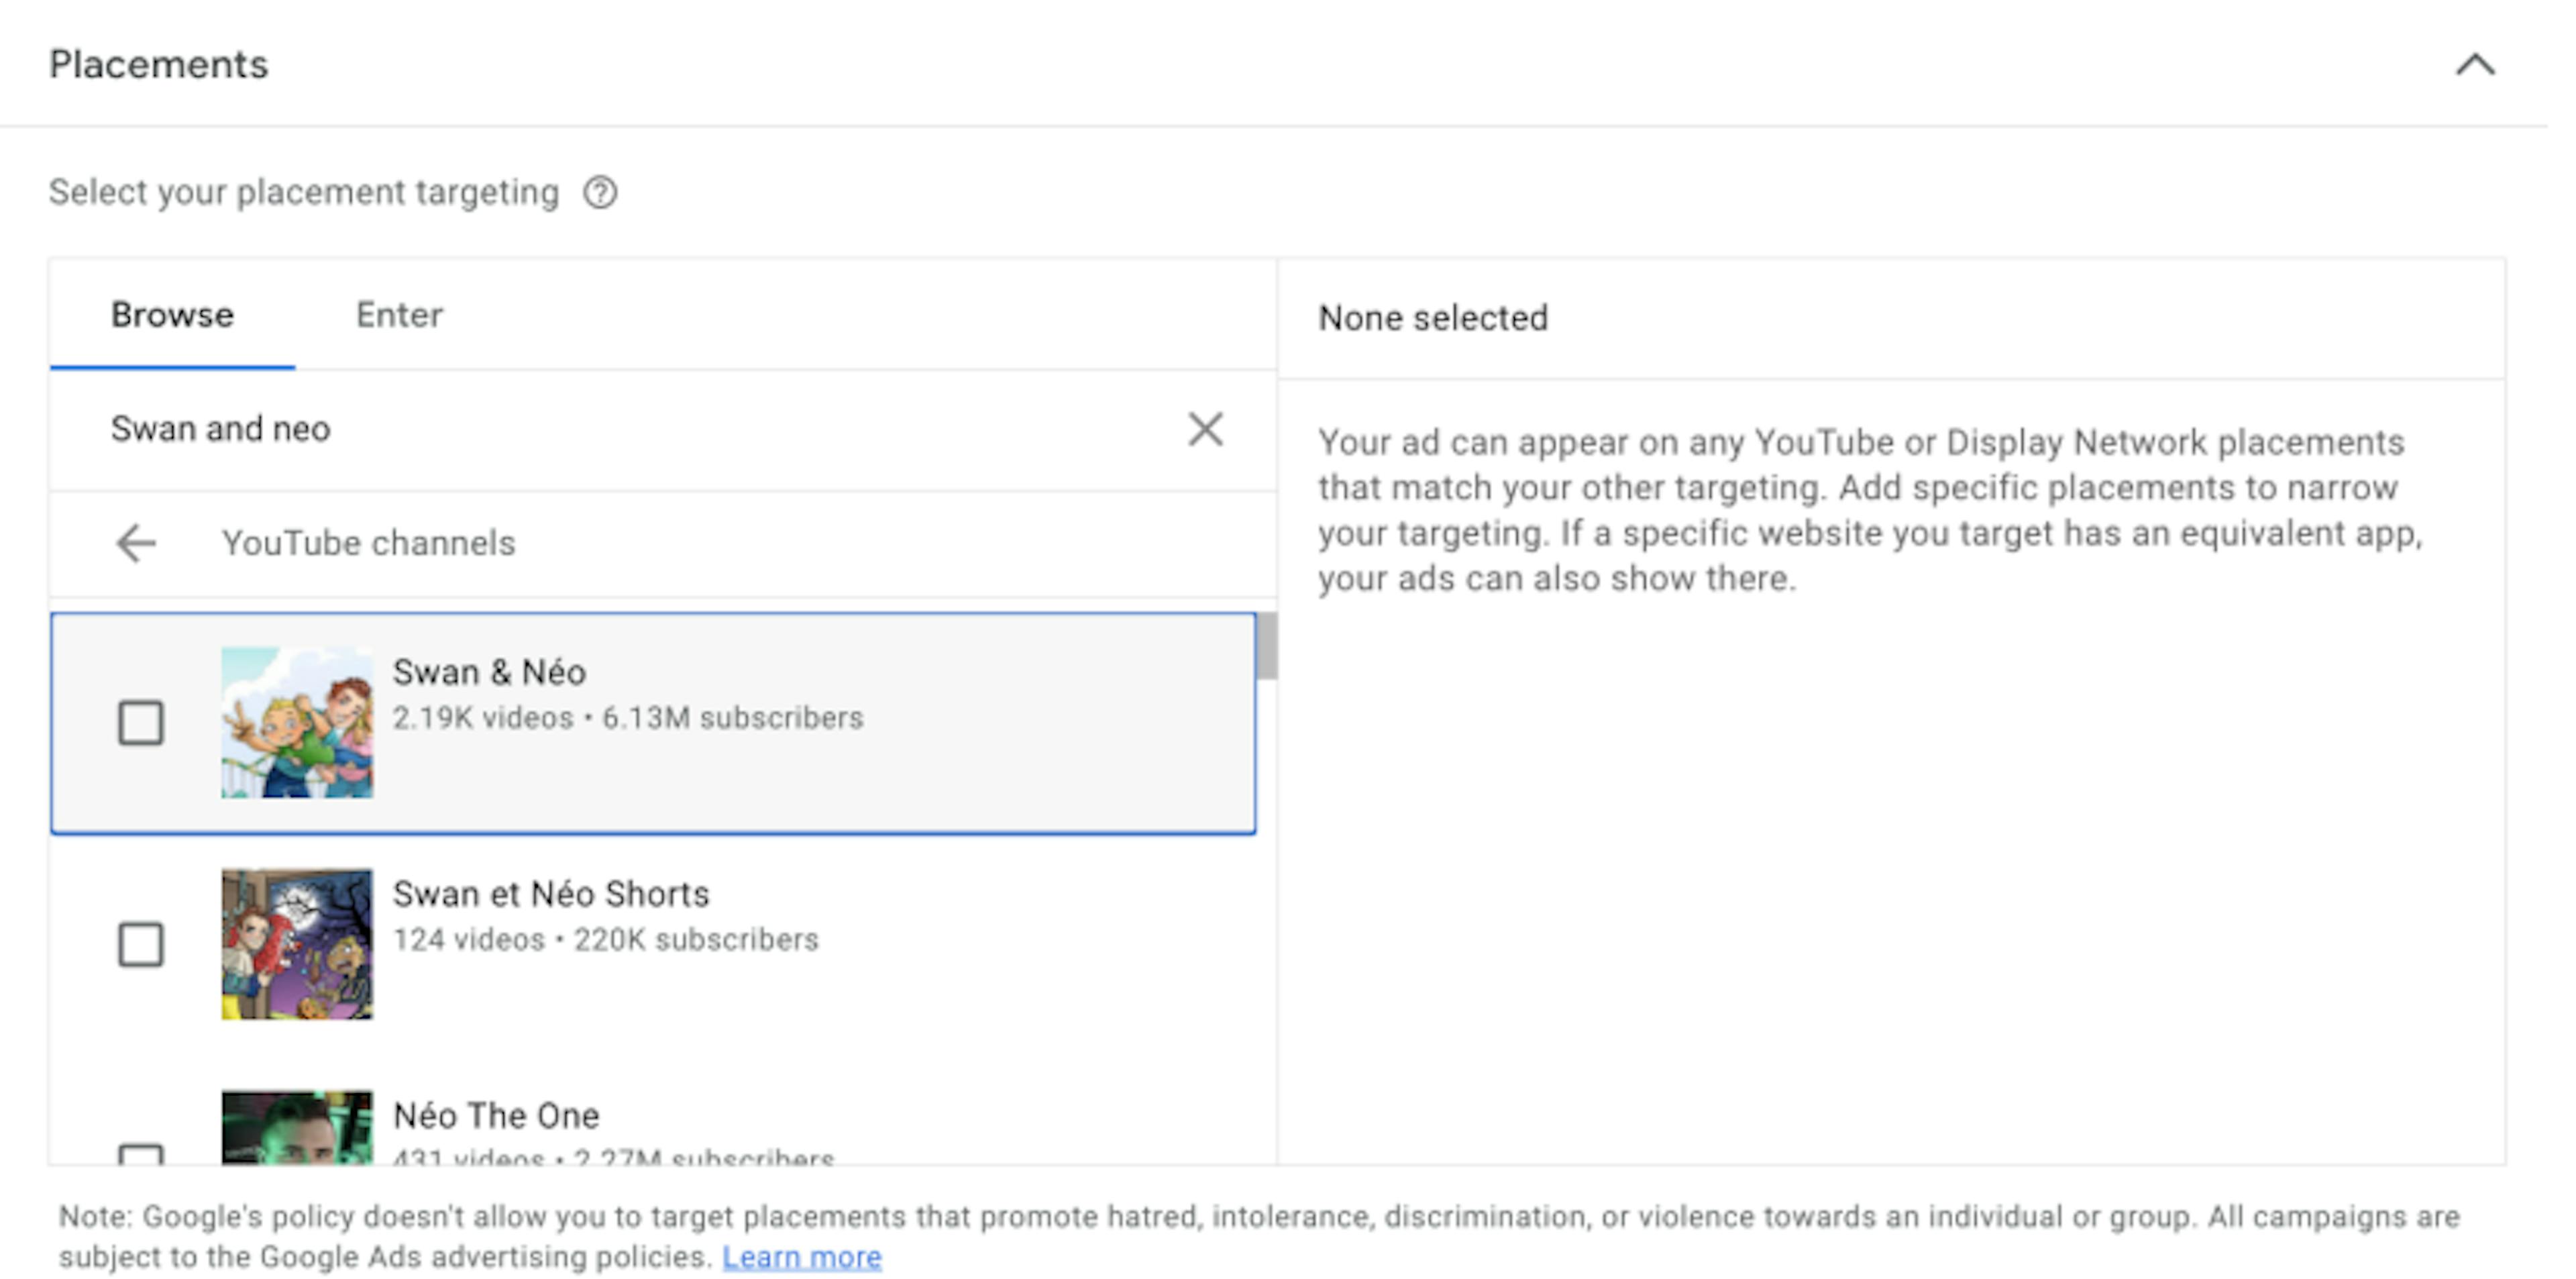This screenshot has height=1279, width=2576.
Task: Select the 'Néo The One' channel name
Action: [x=496, y=1116]
